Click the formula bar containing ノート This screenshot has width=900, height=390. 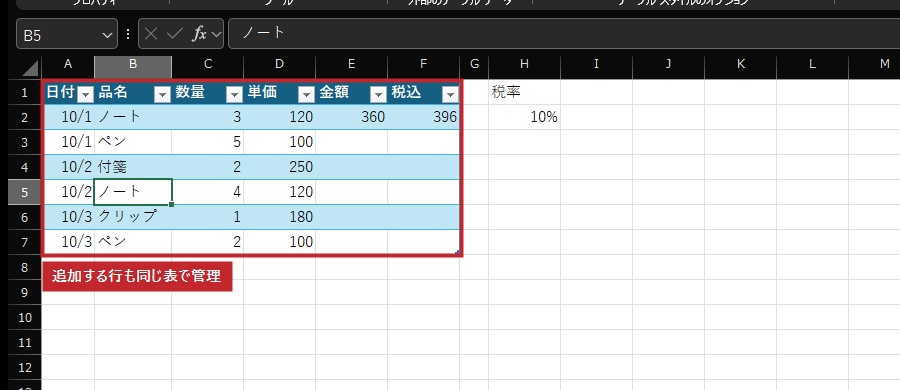coord(564,34)
